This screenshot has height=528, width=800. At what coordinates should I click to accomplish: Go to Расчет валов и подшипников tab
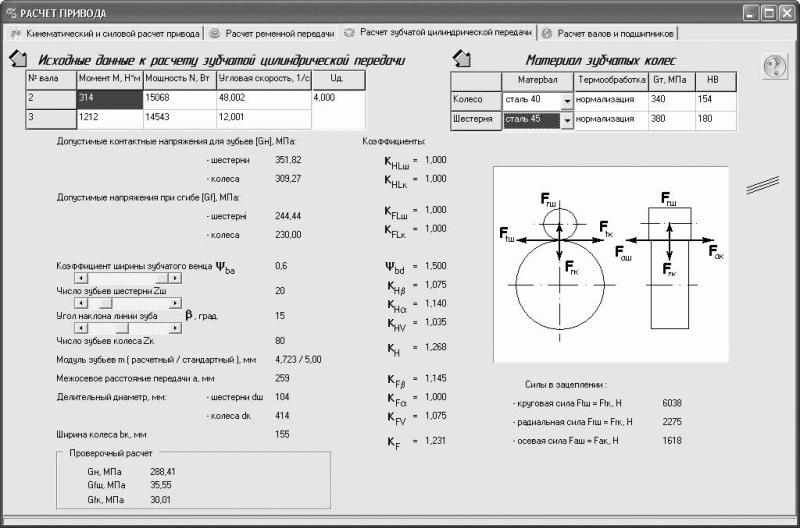pyautogui.click(x=609, y=34)
